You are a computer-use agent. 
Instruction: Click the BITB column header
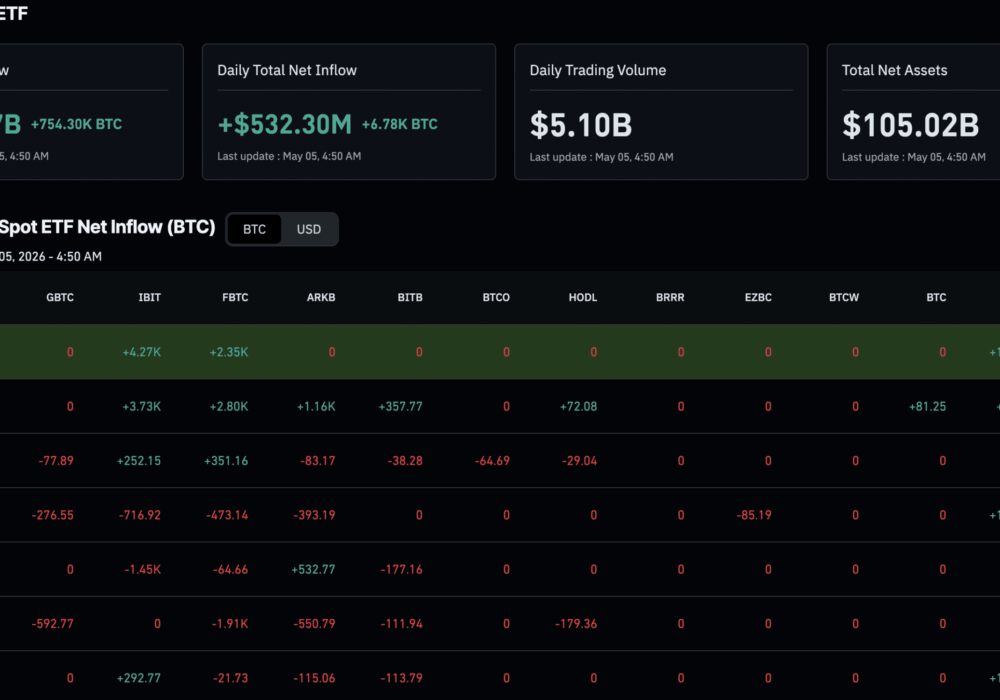tap(410, 298)
